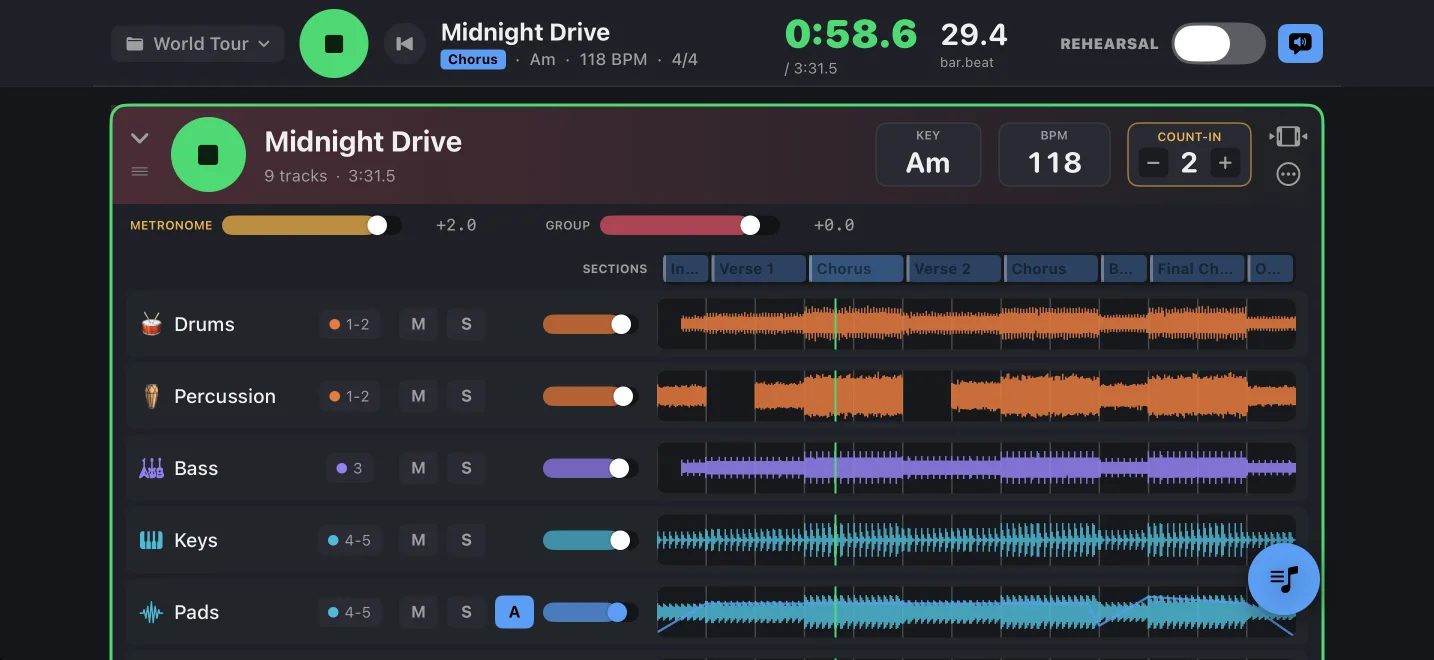Open the BPM 118 field
This screenshot has height=660, width=1434.
[x=1054, y=154]
